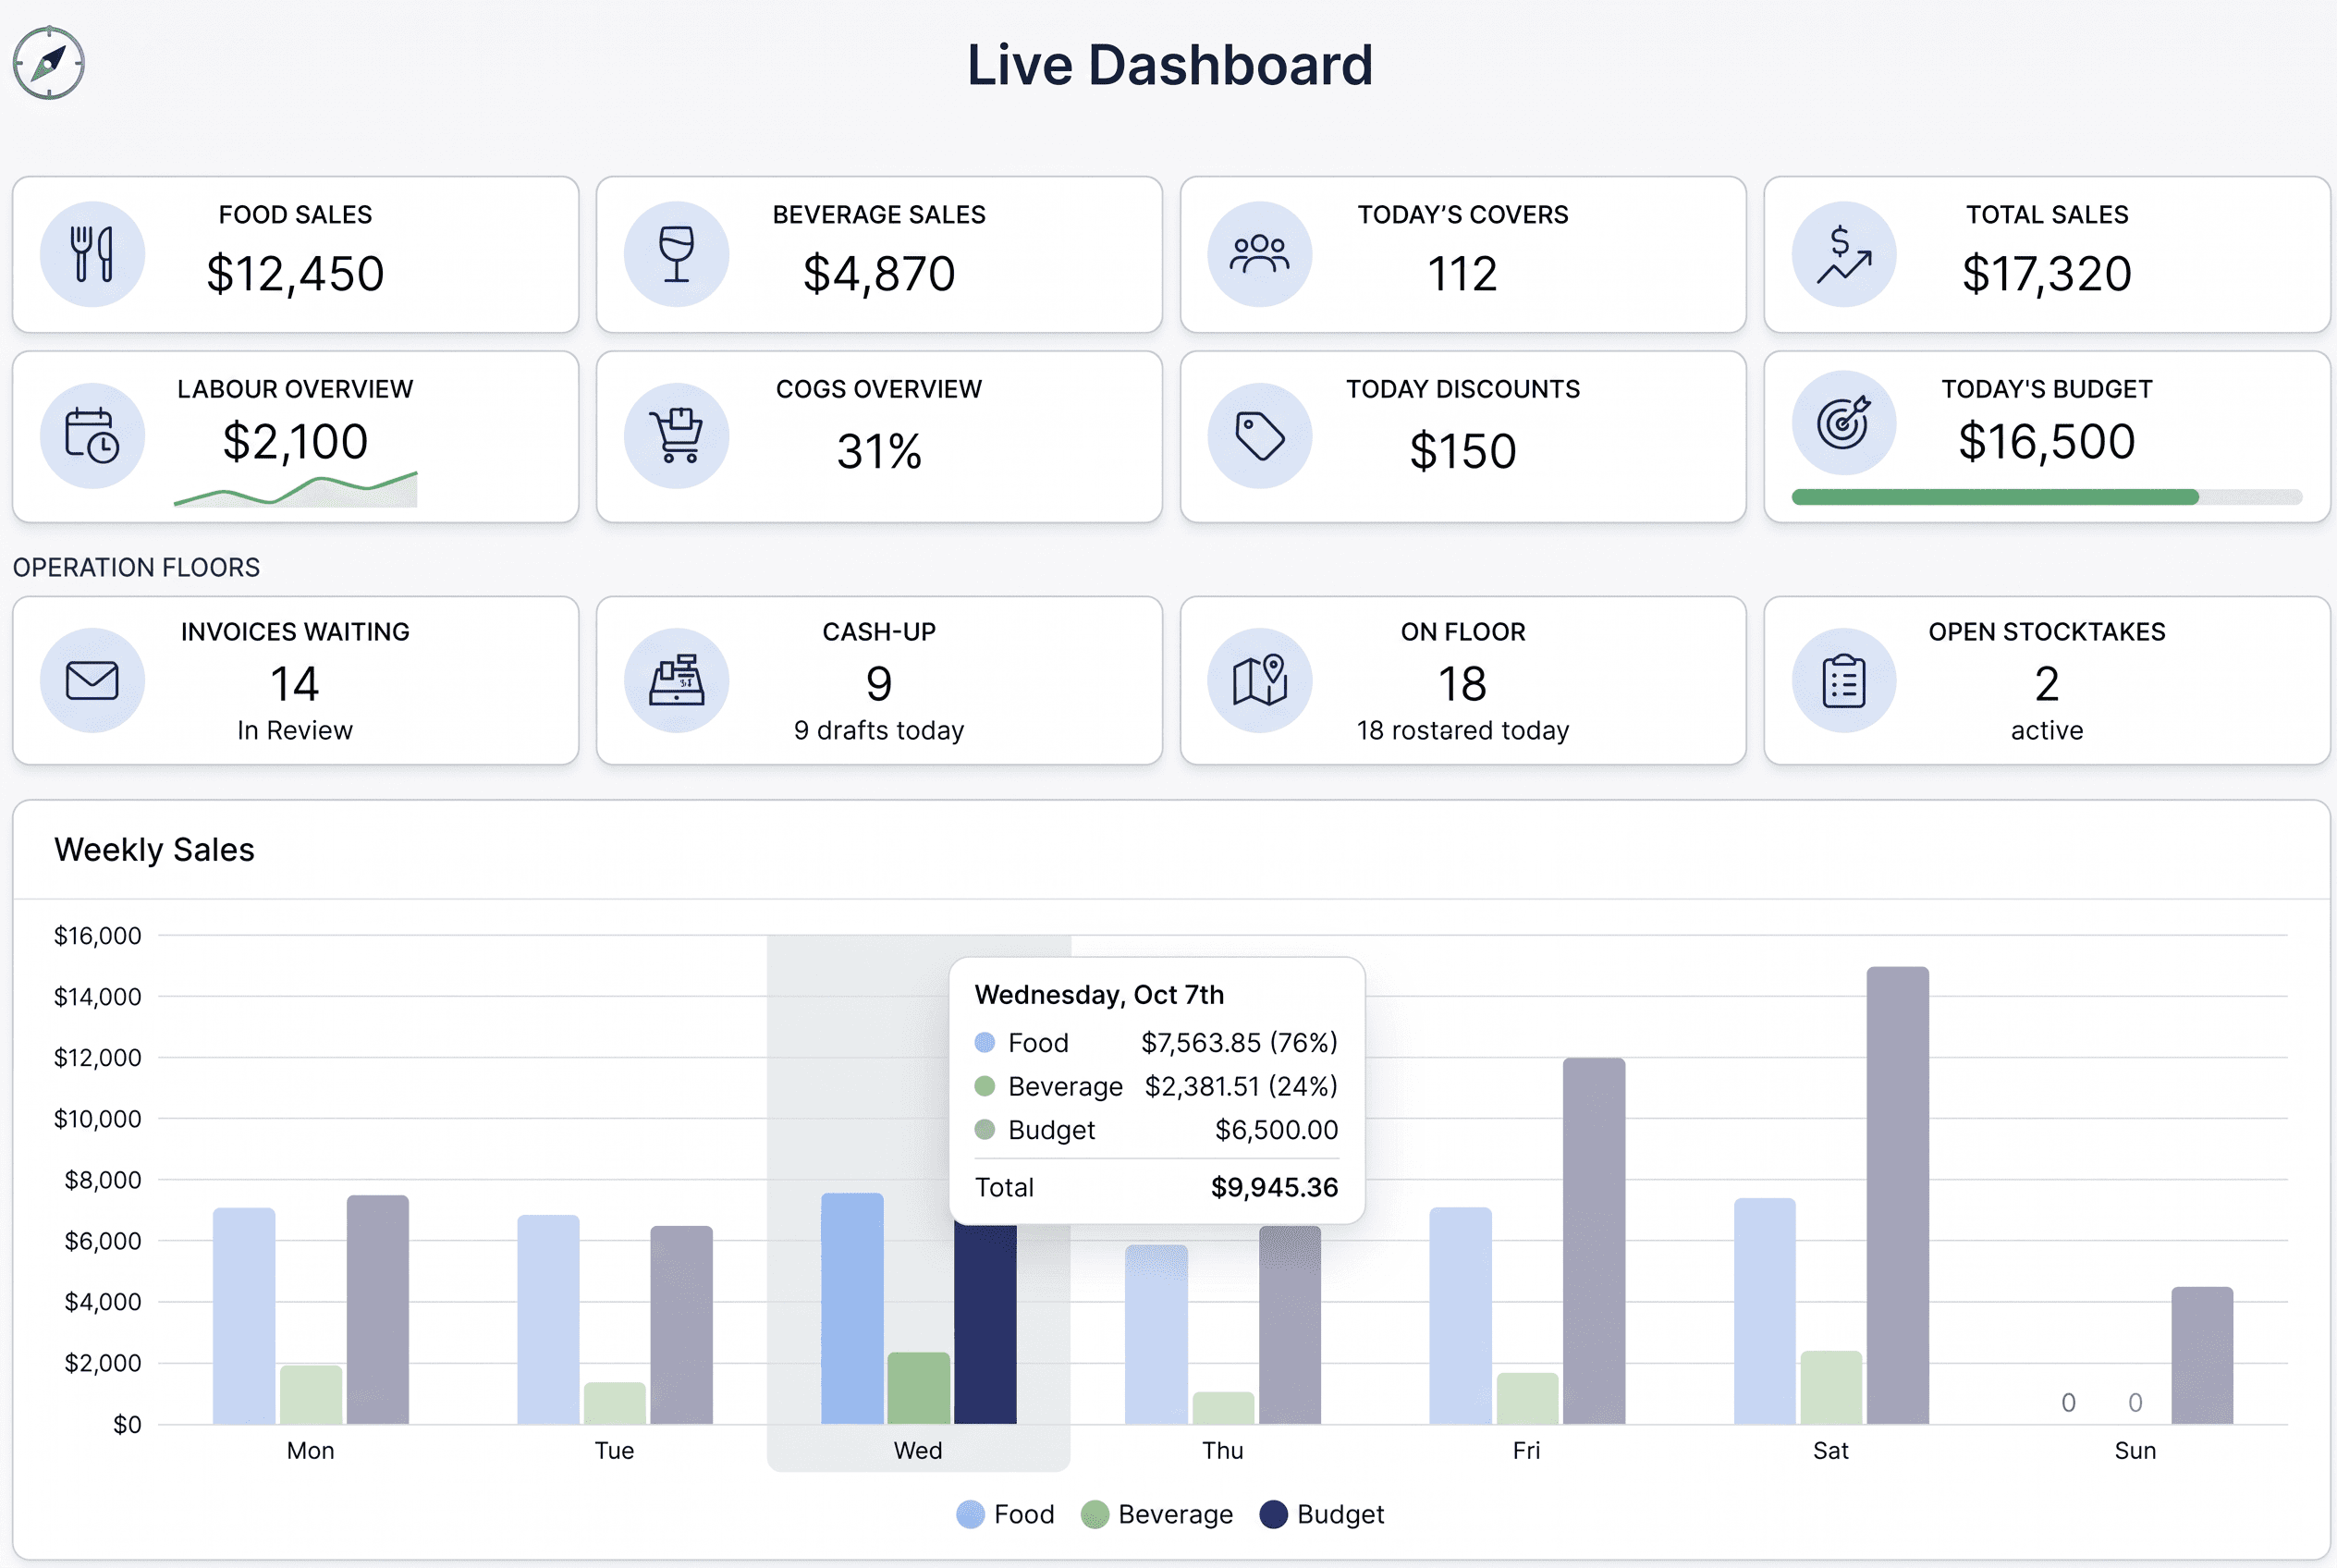The width and height of the screenshot is (2337, 1568).
Task: Click the Cash-Up register icon
Action: tap(676, 680)
